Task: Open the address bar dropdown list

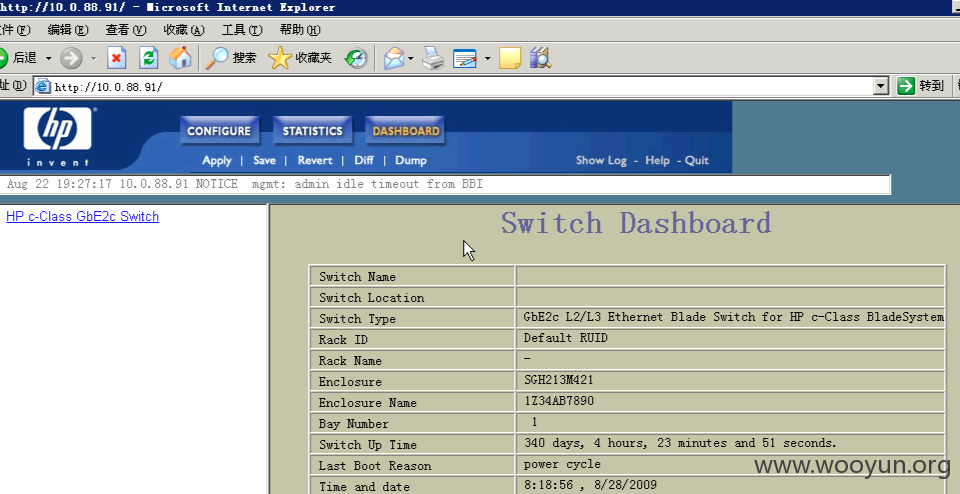Action: 881,86
